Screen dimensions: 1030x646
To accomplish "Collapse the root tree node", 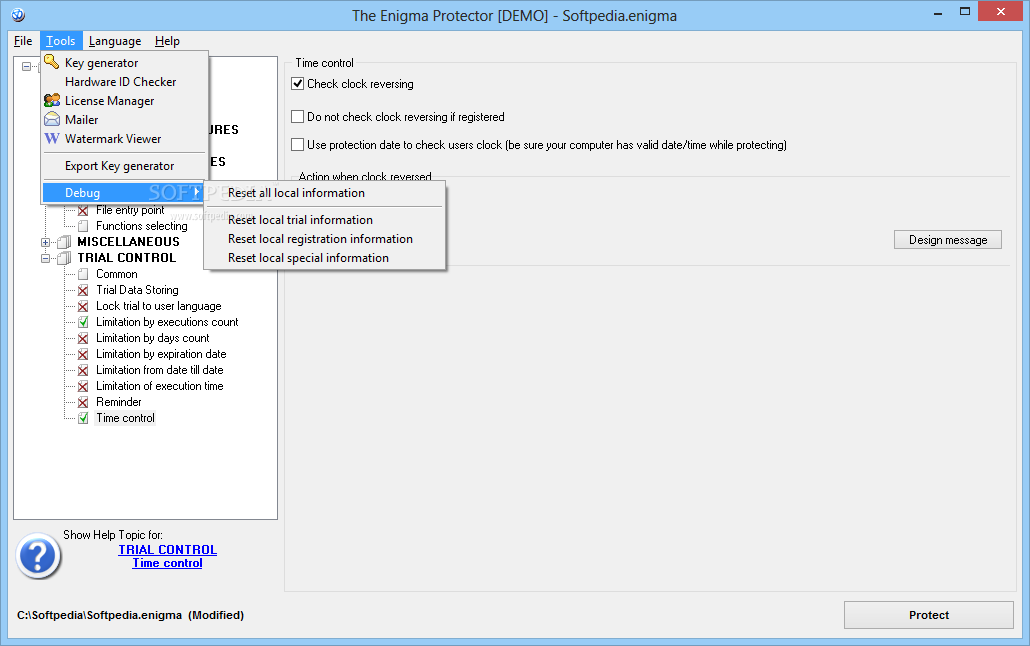I will [x=26, y=66].
